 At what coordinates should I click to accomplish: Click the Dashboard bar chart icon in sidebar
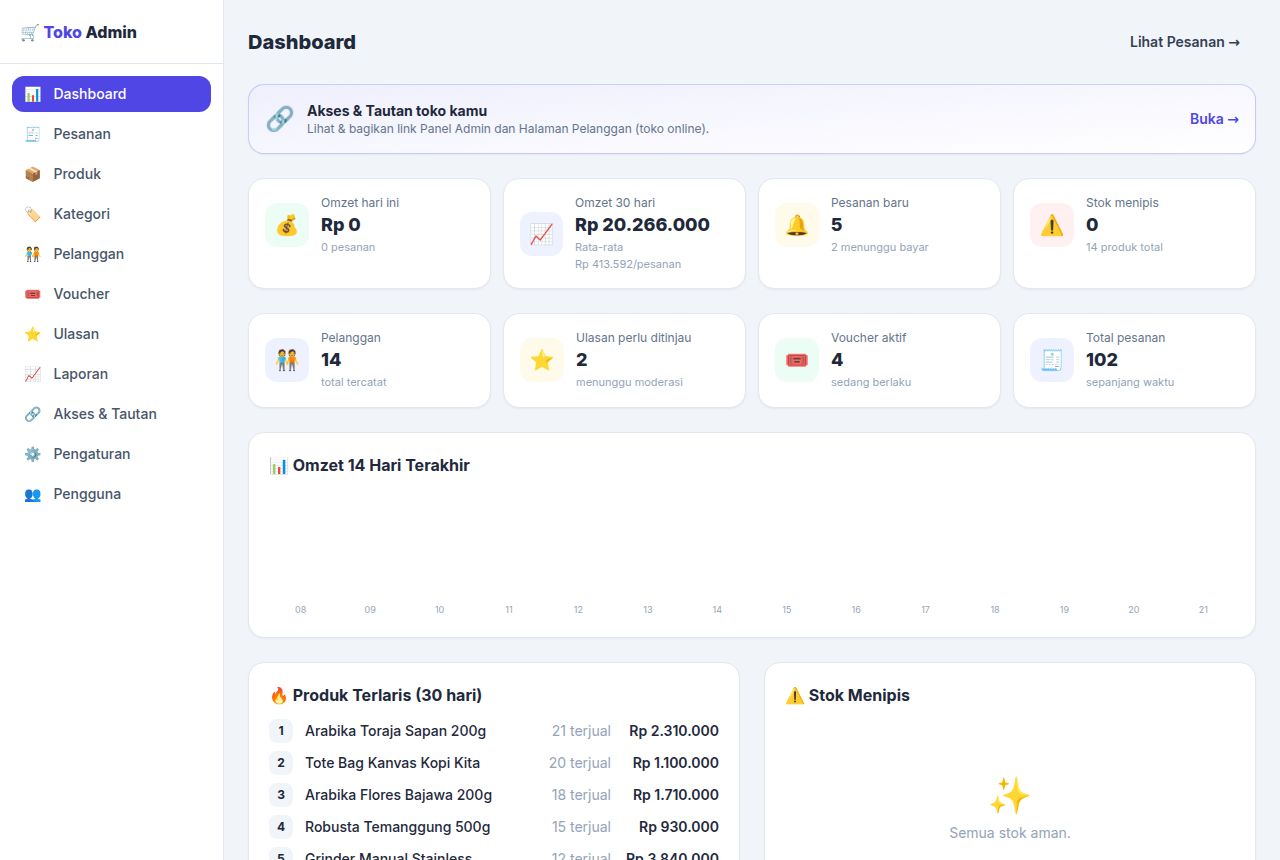point(33,94)
